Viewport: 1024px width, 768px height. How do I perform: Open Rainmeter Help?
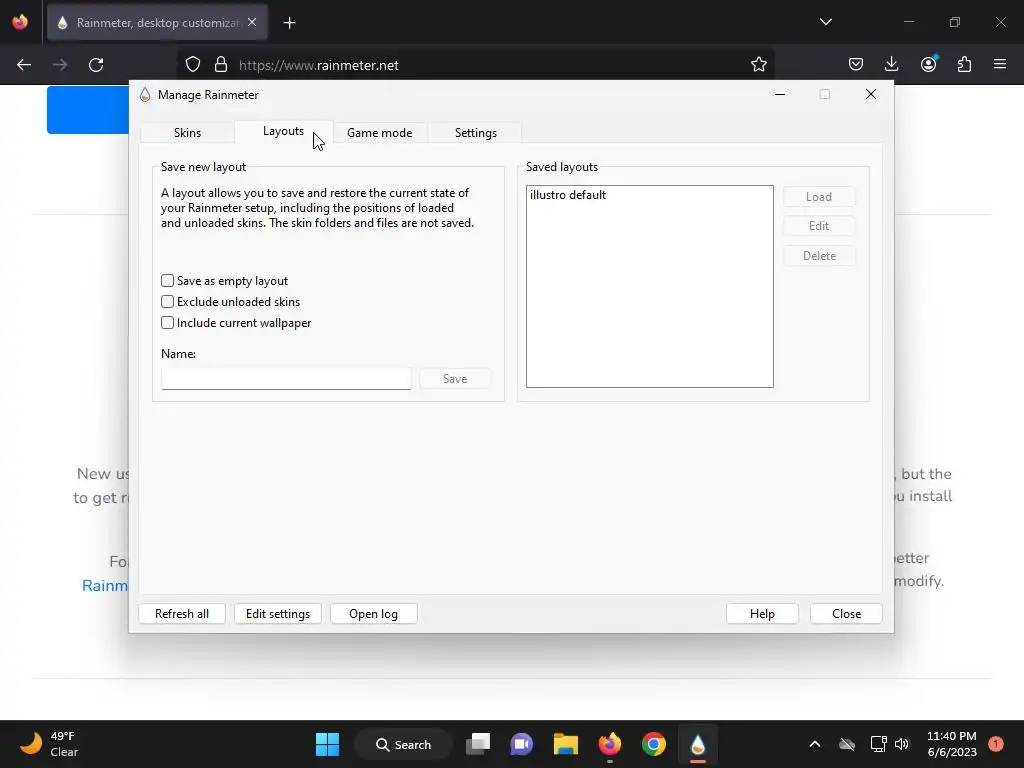[762, 614]
